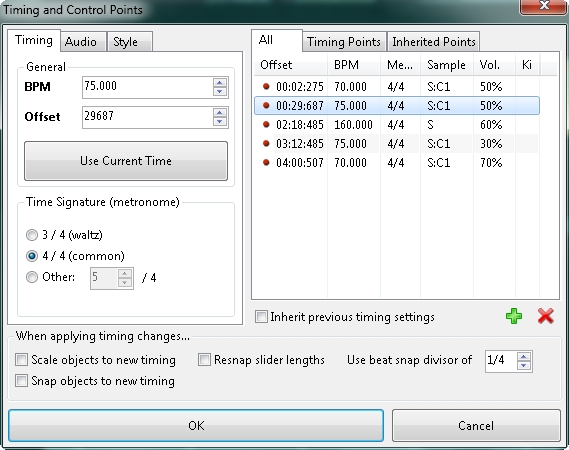The width and height of the screenshot is (569, 450).
Task: Lower beat snap divisor with down arrow
Action: 524,365
